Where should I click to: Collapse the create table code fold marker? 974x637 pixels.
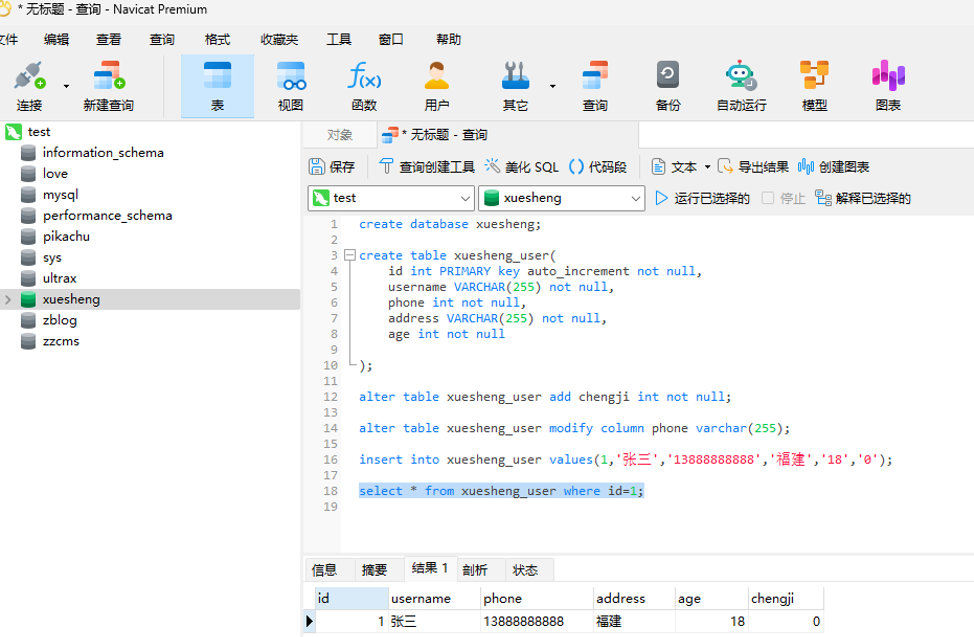pos(349,256)
